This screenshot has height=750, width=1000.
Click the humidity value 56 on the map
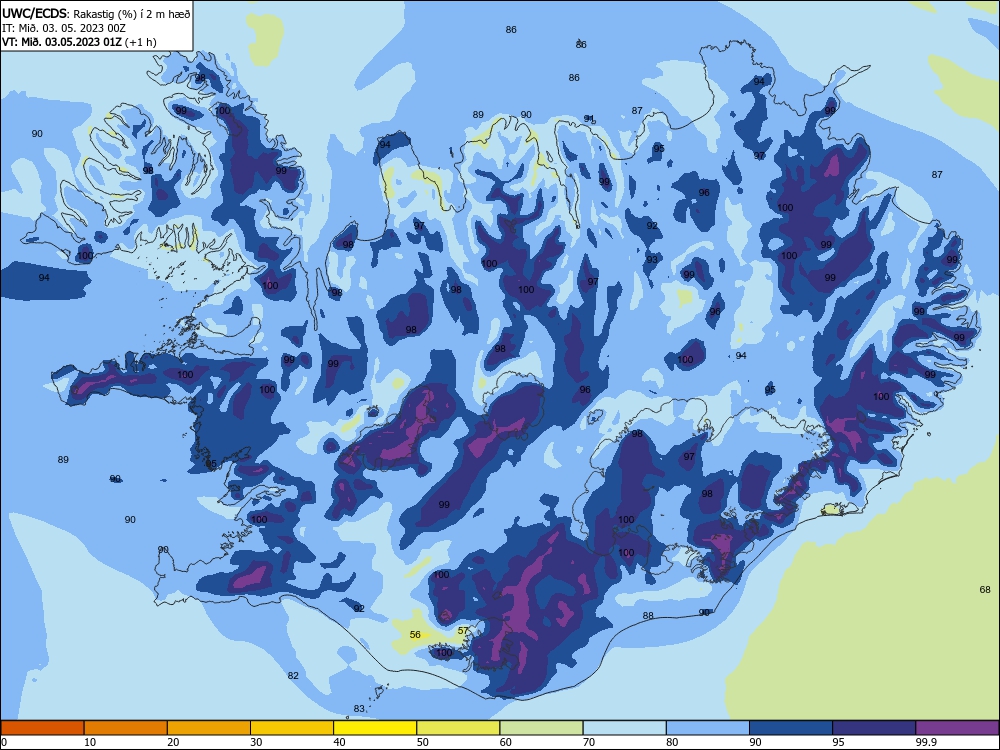[415, 635]
